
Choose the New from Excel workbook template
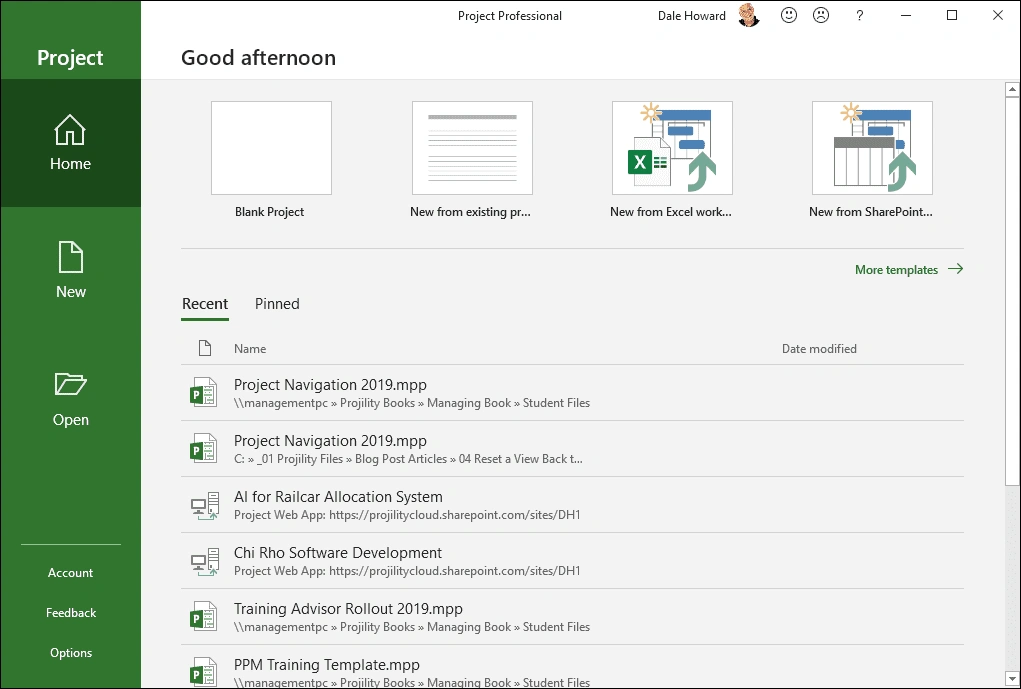coord(672,148)
